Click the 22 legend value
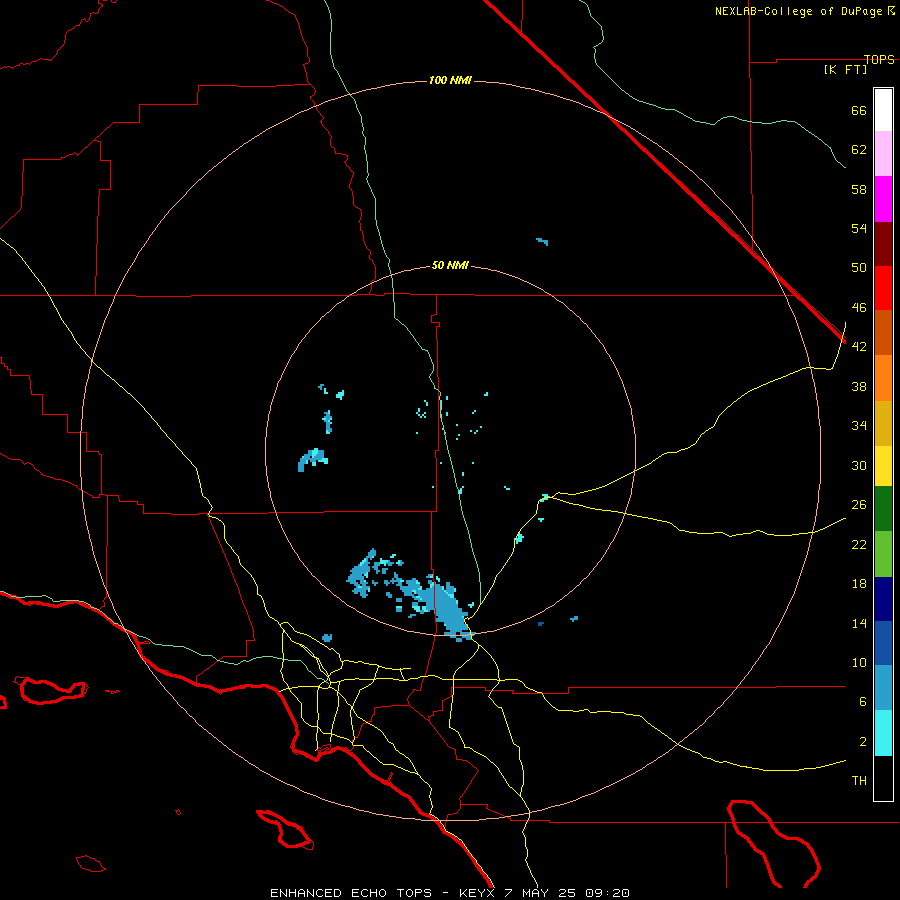The width and height of the screenshot is (900, 900). coord(859,544)
